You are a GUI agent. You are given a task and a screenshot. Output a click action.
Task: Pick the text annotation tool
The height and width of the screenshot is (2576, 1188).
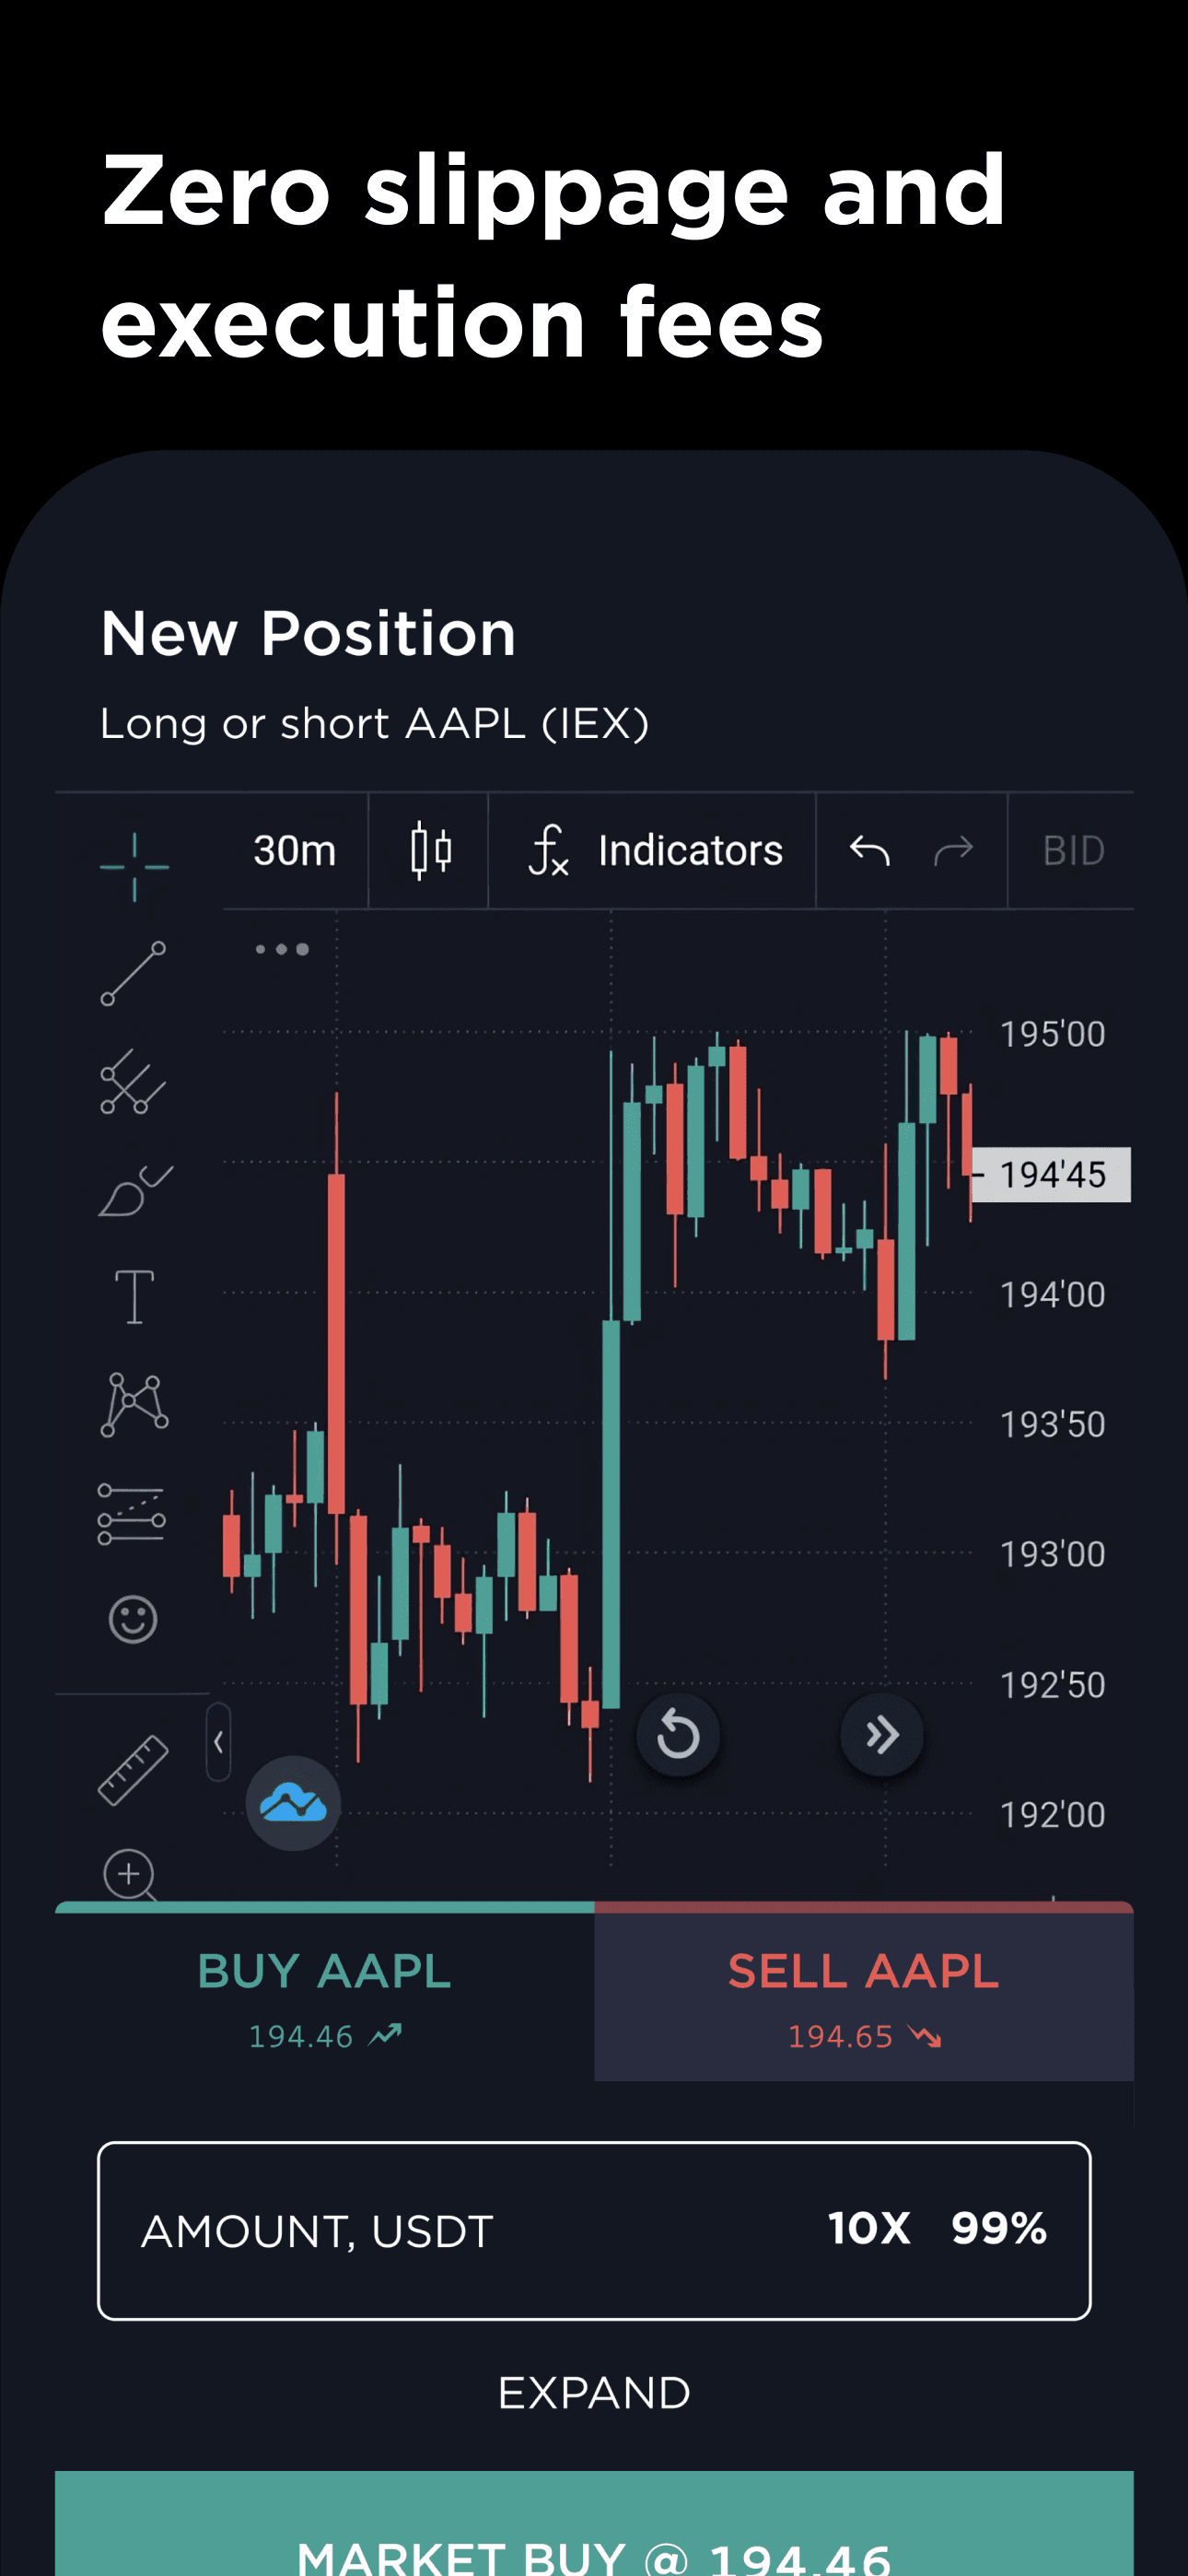tap(134, 1297)
